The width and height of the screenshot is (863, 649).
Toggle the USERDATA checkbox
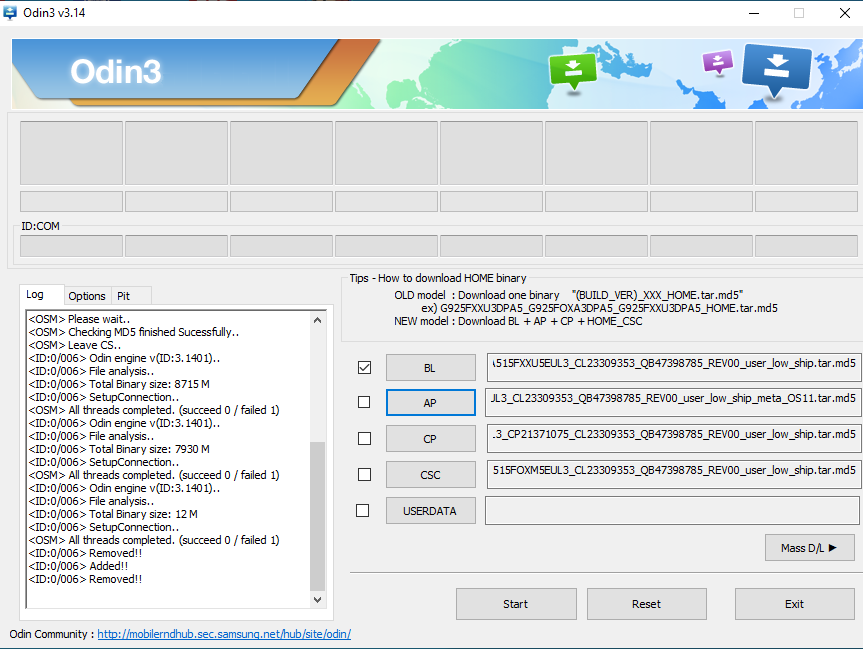click(364, 510)
